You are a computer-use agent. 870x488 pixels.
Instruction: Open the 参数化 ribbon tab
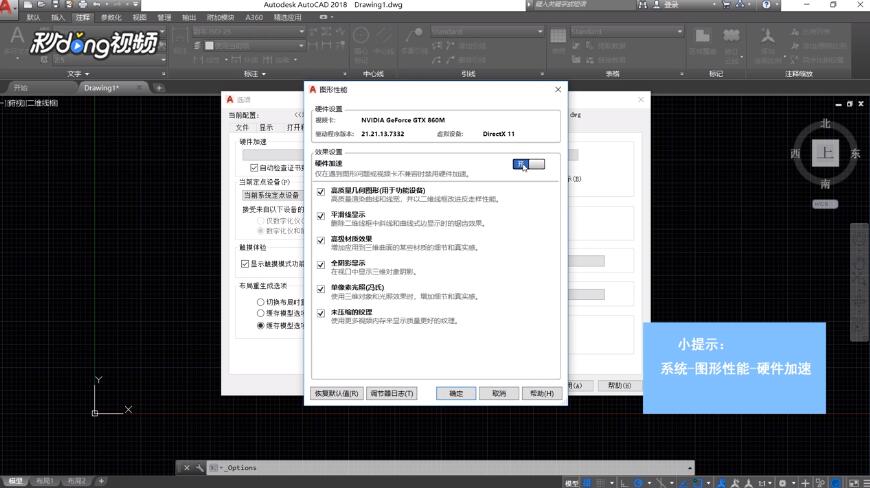[x=110, y=18]
